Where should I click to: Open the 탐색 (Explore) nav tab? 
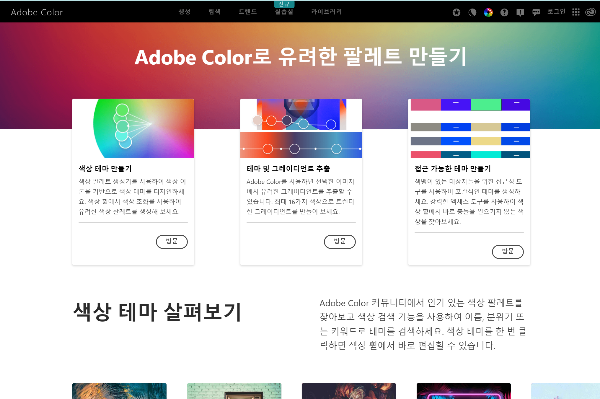[214, 12]
